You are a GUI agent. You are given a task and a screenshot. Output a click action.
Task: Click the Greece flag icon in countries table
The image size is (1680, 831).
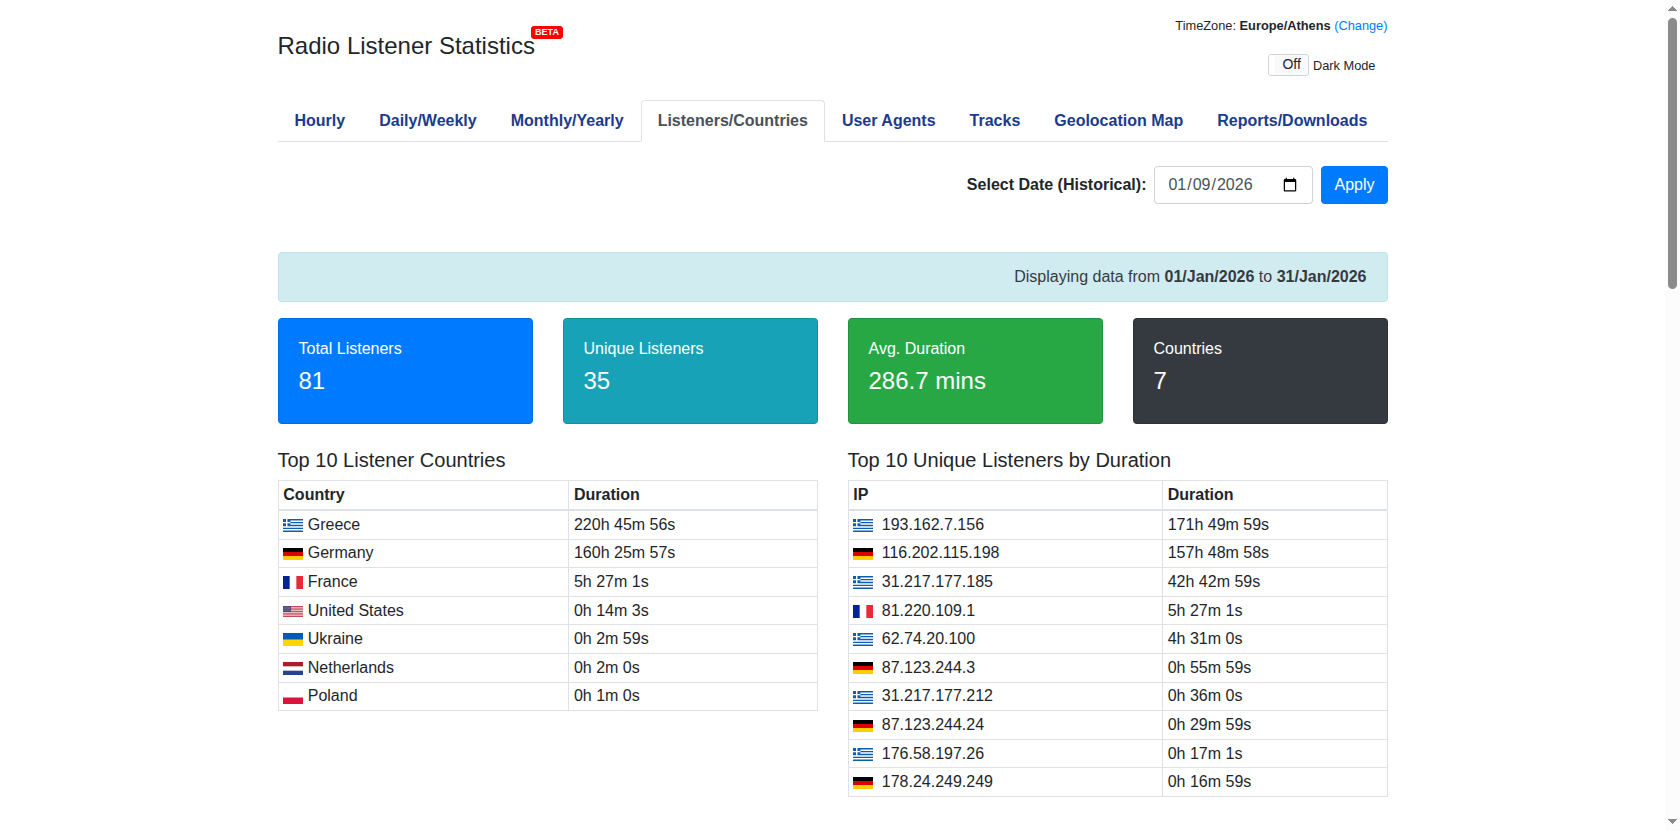click(292, 525)
